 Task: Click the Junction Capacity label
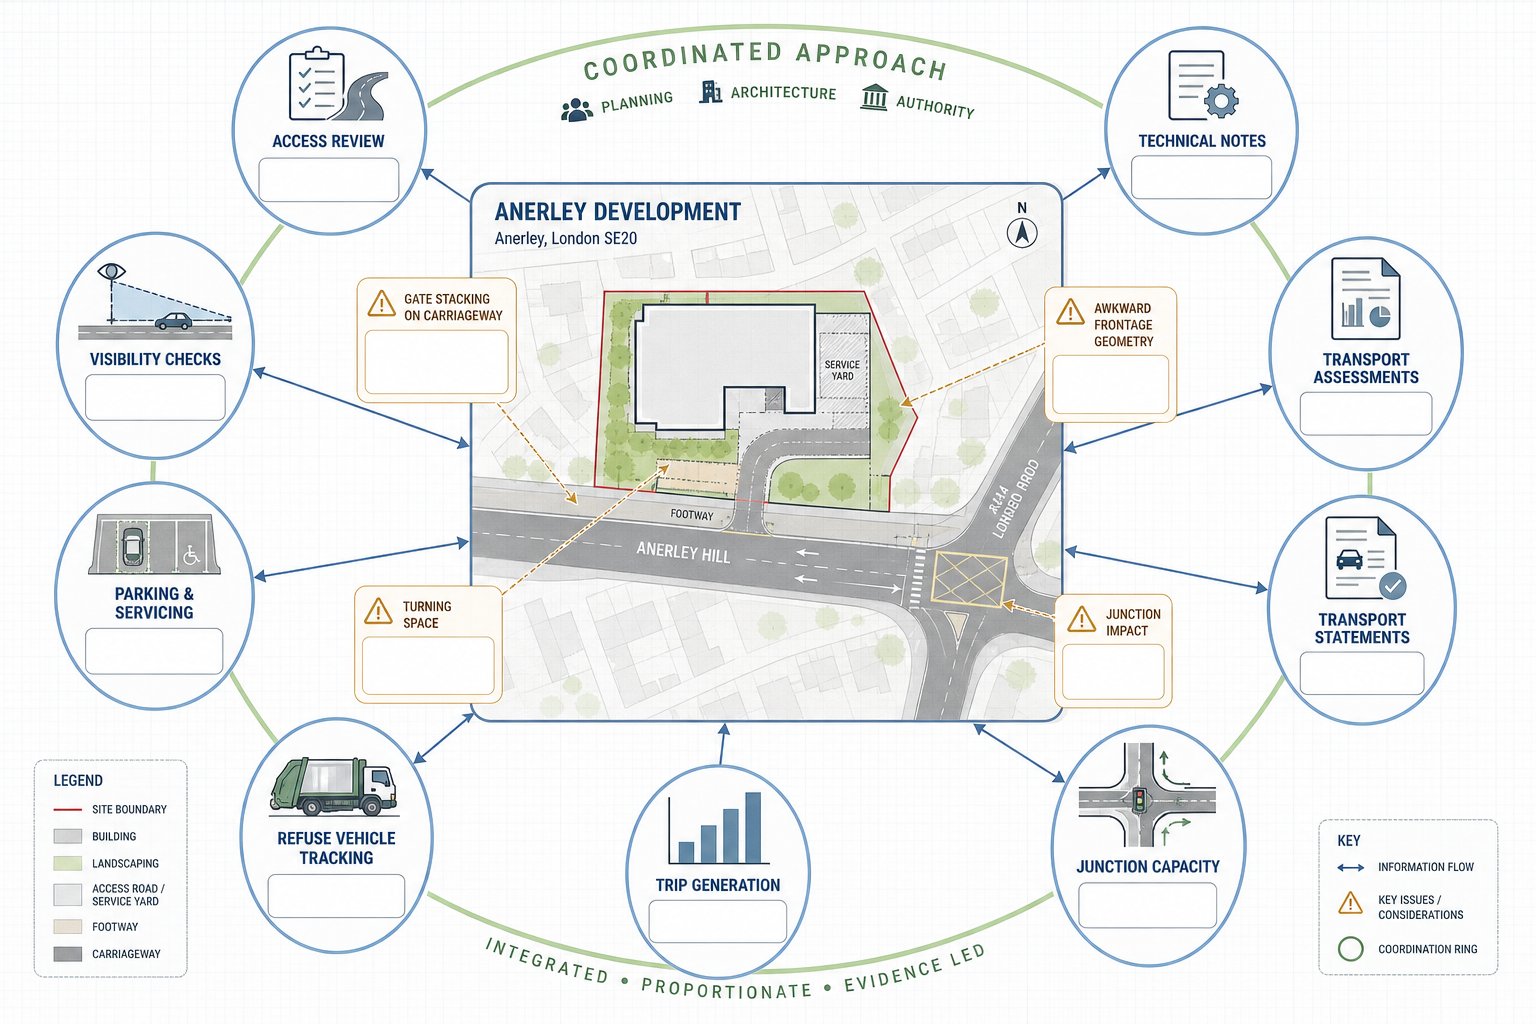(x=1148, y=866)
